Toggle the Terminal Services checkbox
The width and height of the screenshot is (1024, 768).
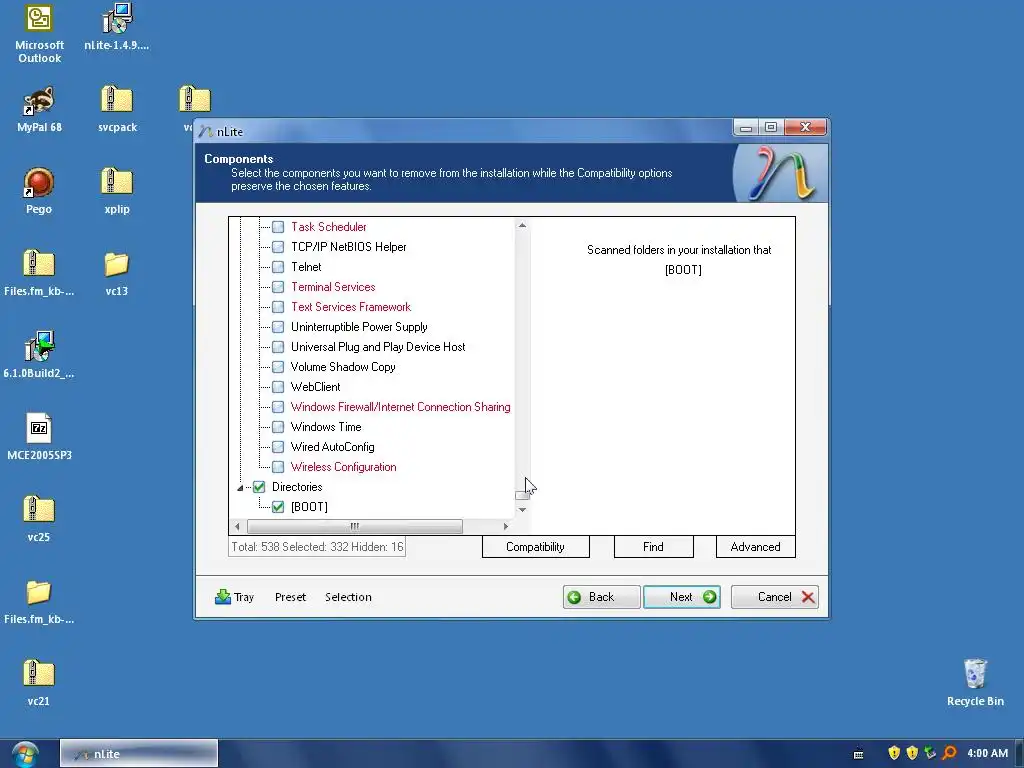pyautogui.click(x=278, y=287)
